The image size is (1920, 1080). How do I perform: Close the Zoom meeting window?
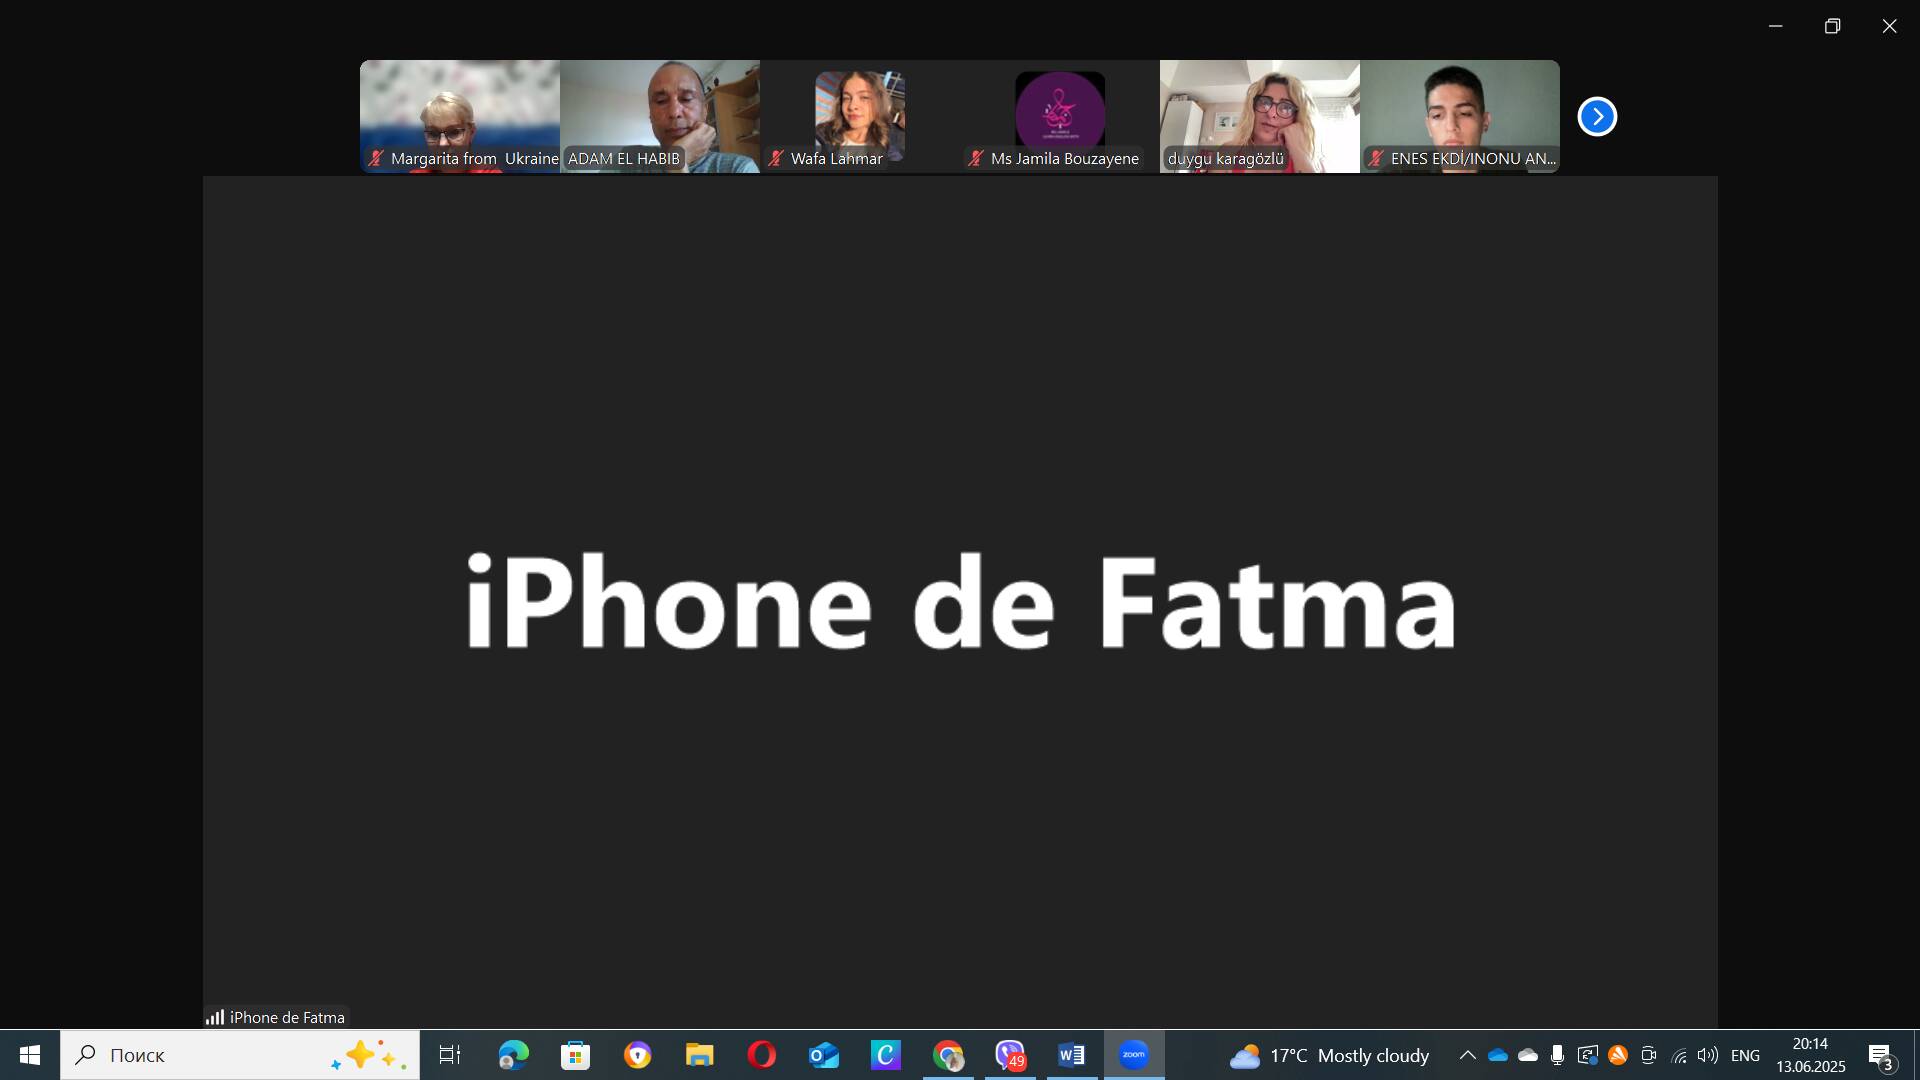pos(1890,26)
